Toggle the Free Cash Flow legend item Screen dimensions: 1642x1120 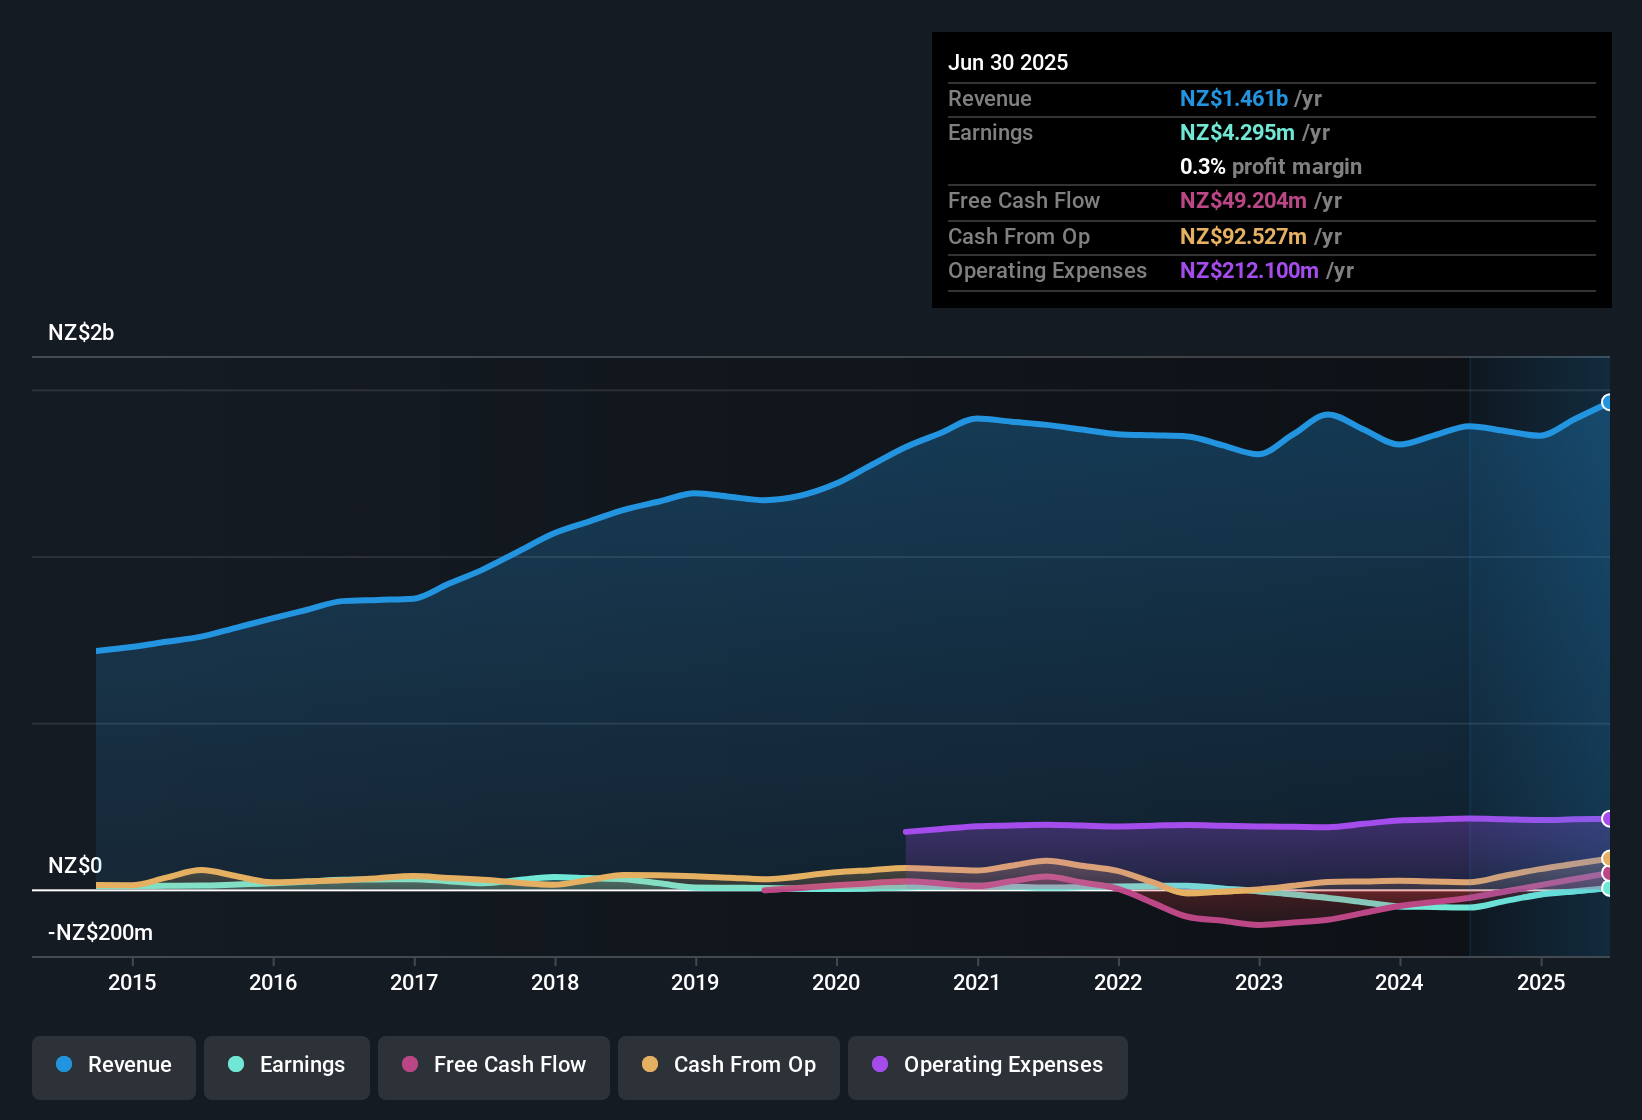pos(494,1065)
